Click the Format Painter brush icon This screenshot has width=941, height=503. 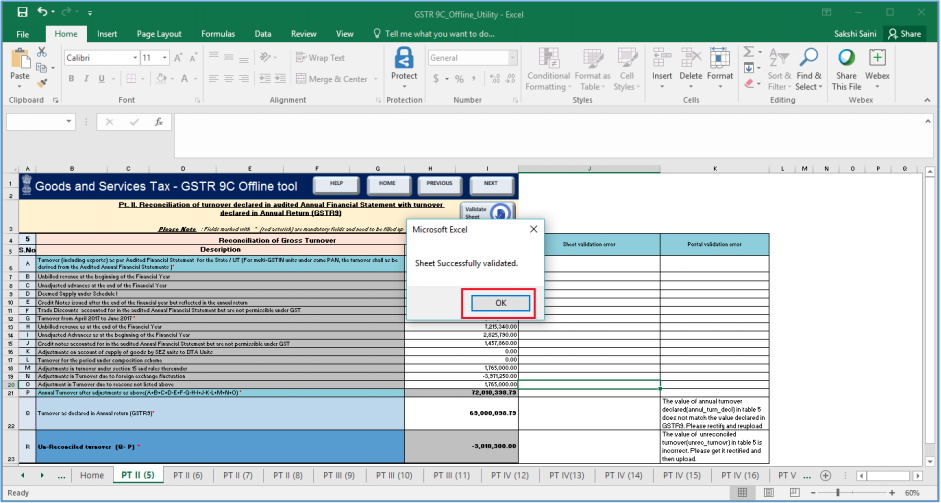[41, 83]
